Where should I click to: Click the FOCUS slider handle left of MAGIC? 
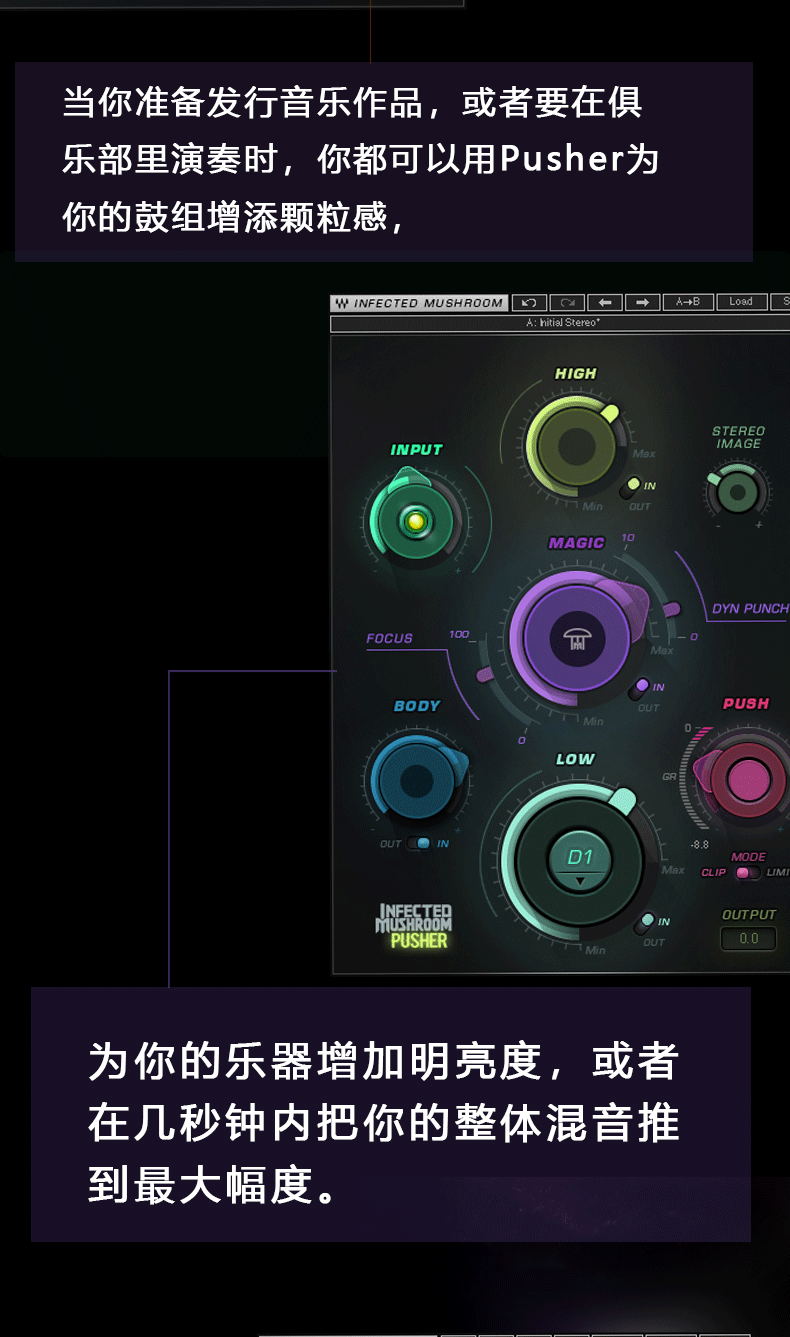[x=485, y=675]
